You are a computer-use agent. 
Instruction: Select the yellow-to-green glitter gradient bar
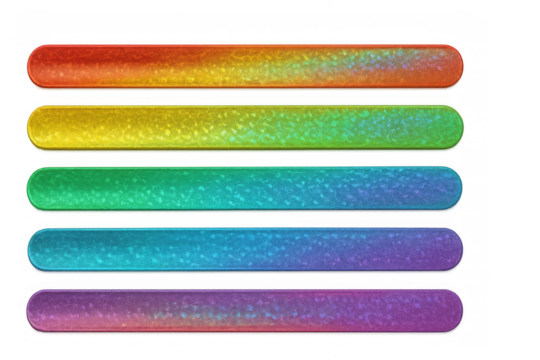coord(245,127)
